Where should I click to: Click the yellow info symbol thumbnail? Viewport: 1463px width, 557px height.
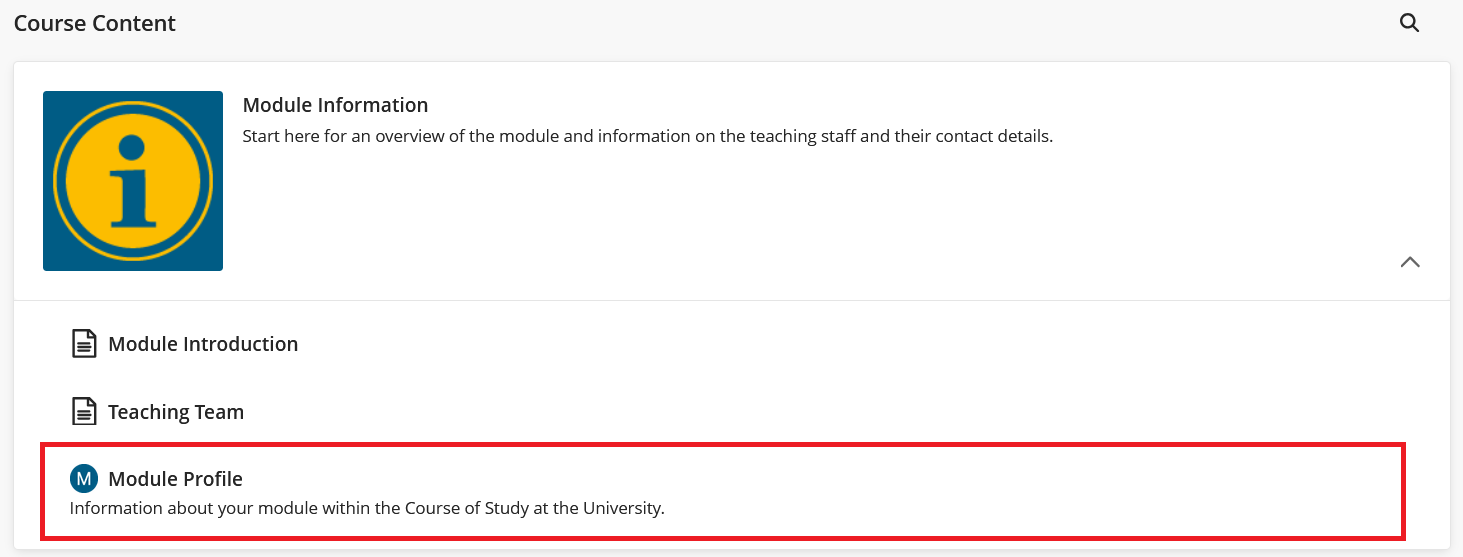pyautogui.click(x=133, y=181)
